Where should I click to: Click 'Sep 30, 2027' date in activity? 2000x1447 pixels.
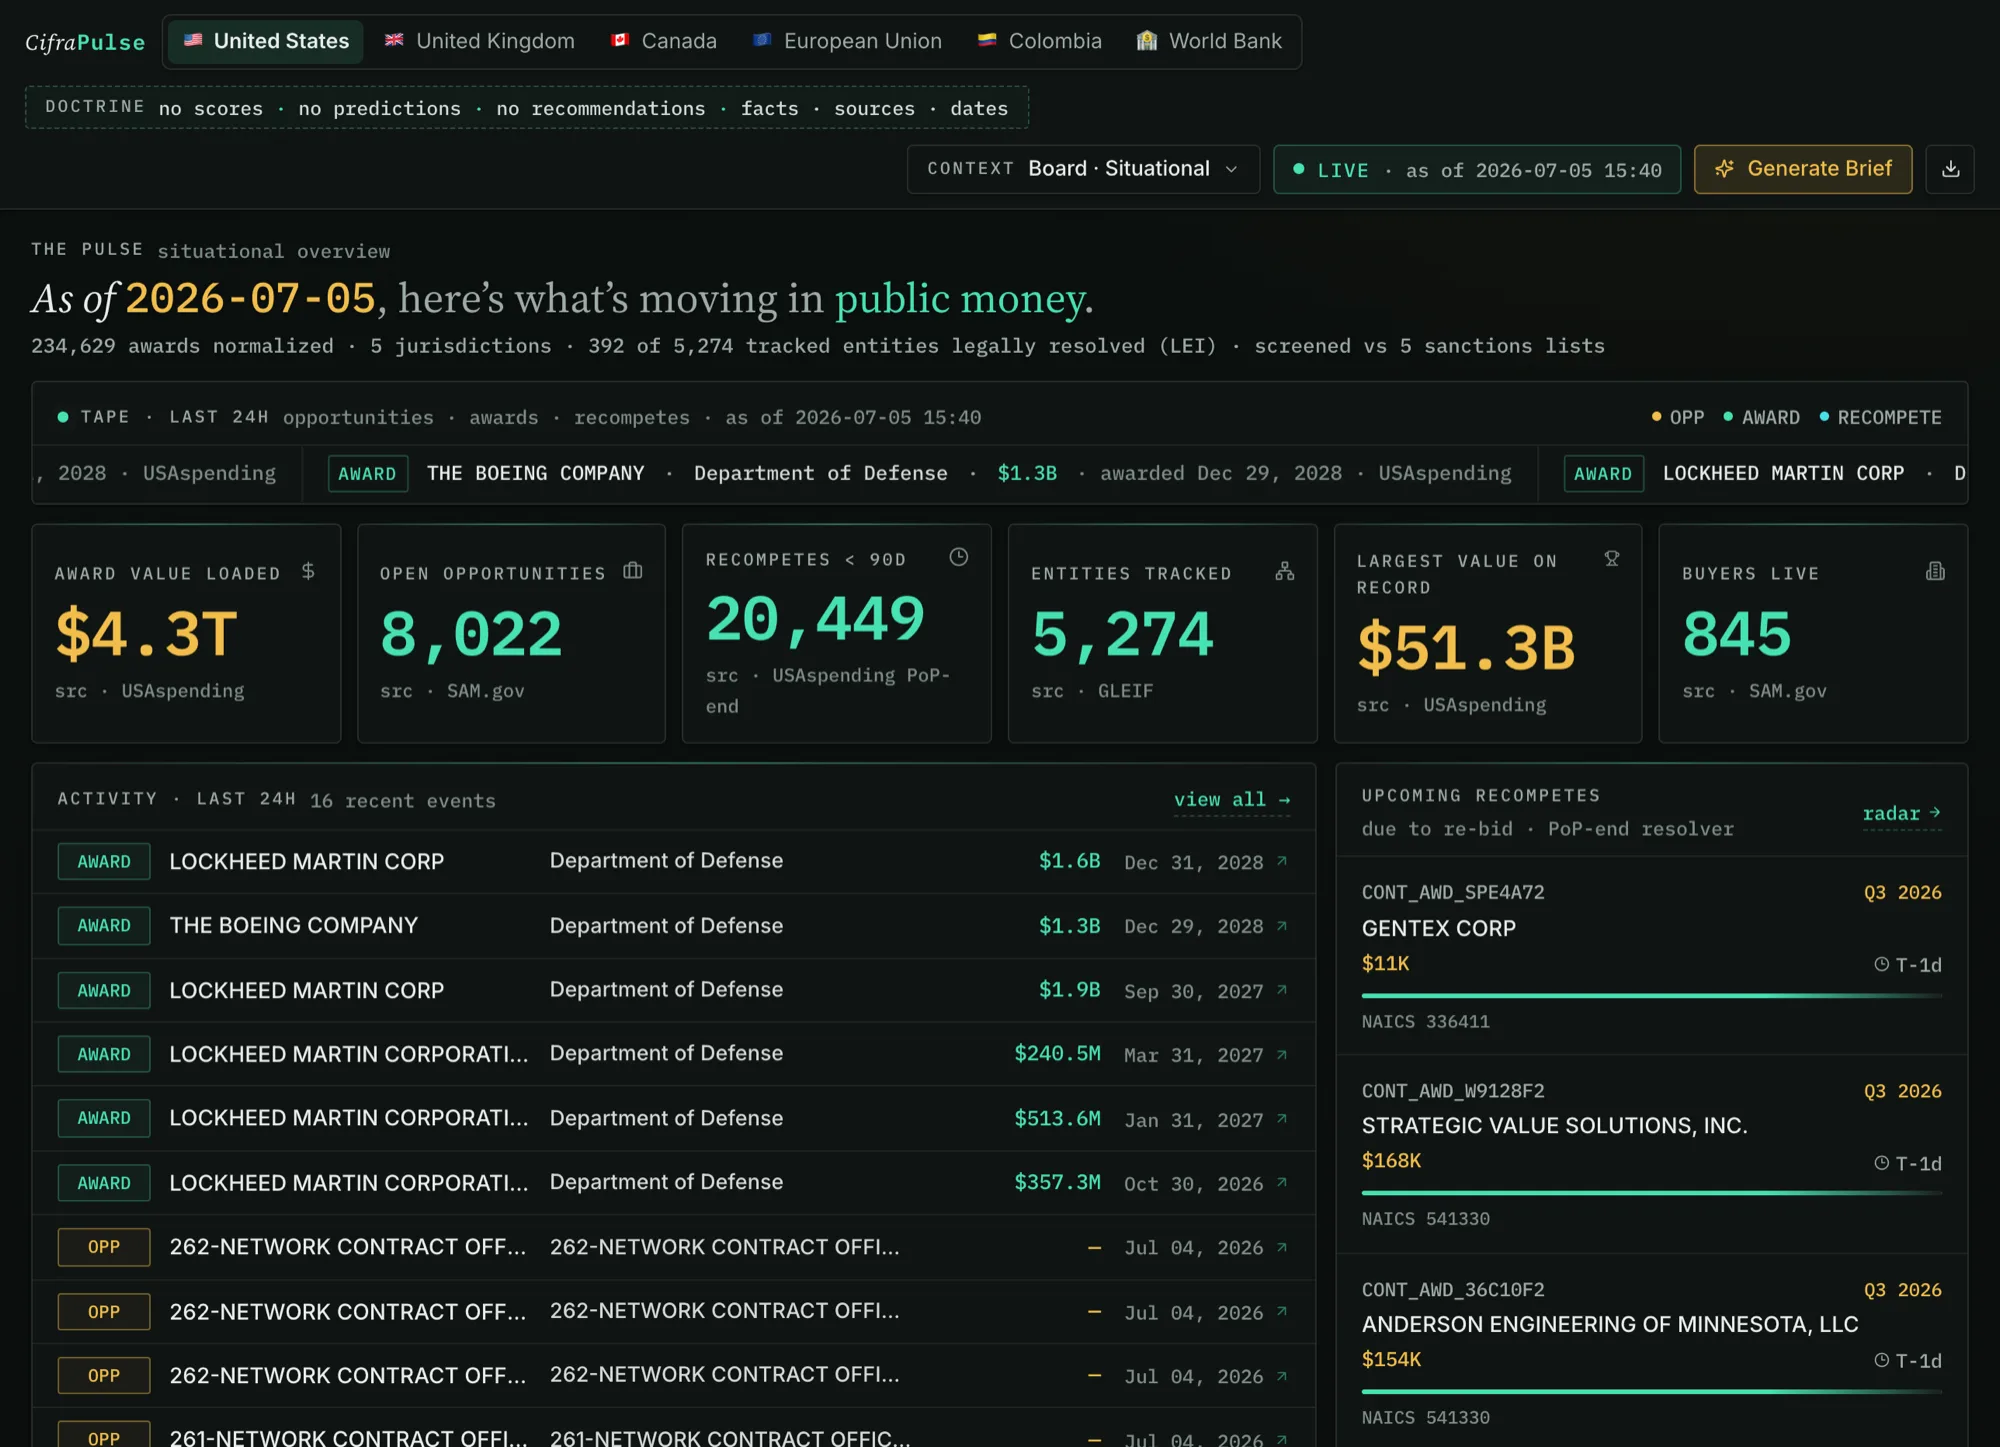click(1194, 991)
